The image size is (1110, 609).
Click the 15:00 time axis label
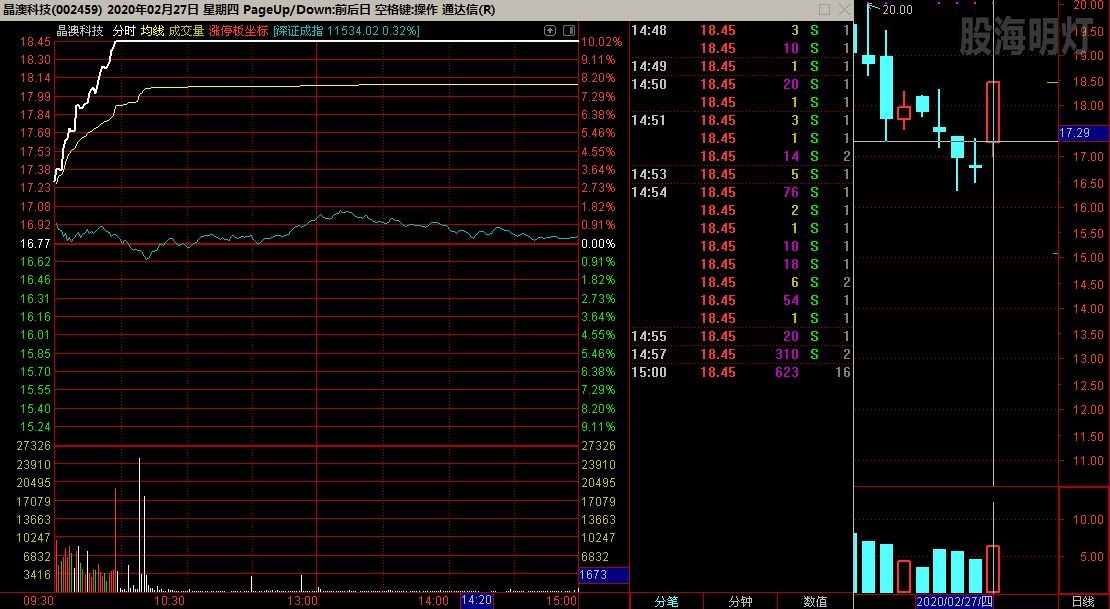pos(561,601)
